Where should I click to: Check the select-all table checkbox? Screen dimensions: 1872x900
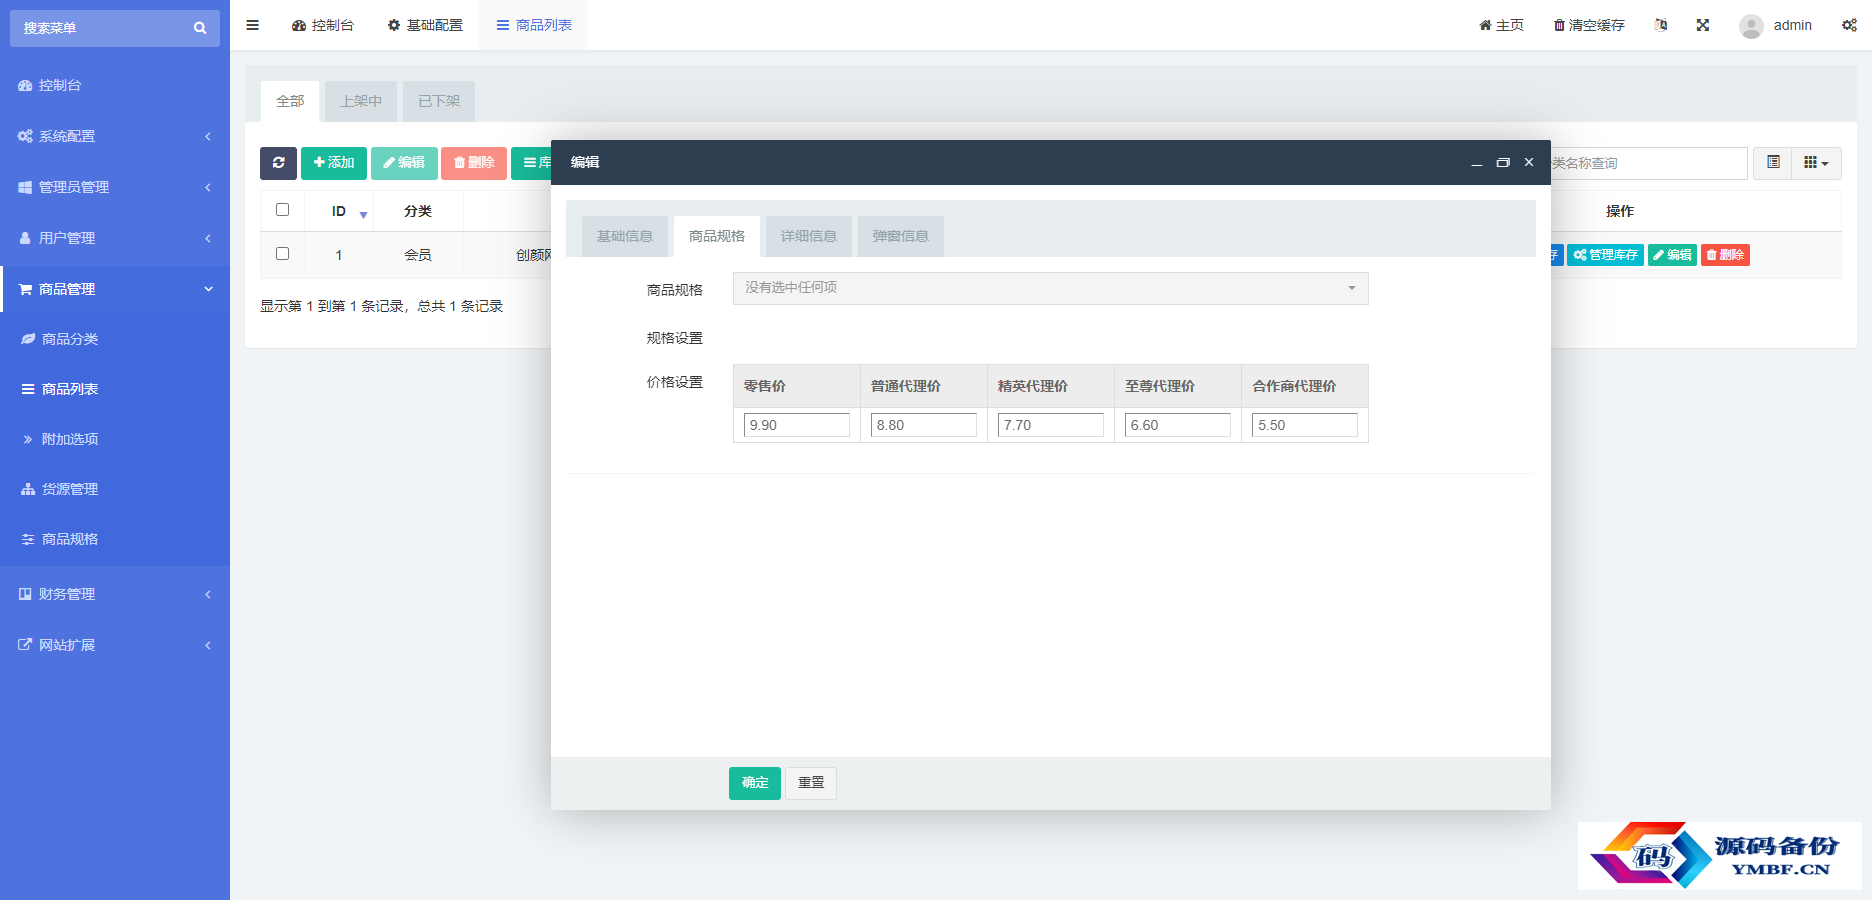pyautogui.click(x=282, y=210)
